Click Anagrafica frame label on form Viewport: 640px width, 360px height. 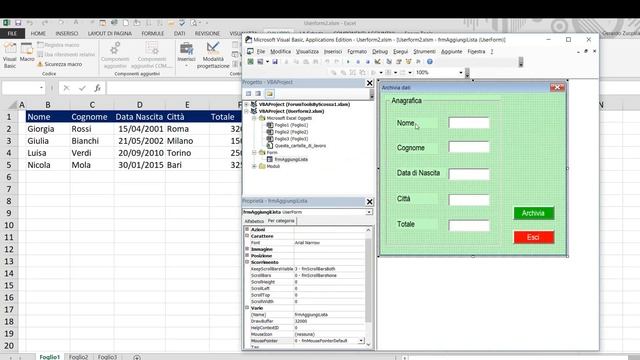click(x=407, y=100)
